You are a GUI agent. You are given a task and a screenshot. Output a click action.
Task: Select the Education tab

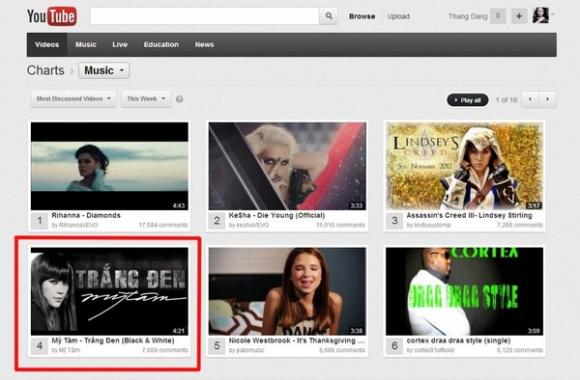(161, 44)
